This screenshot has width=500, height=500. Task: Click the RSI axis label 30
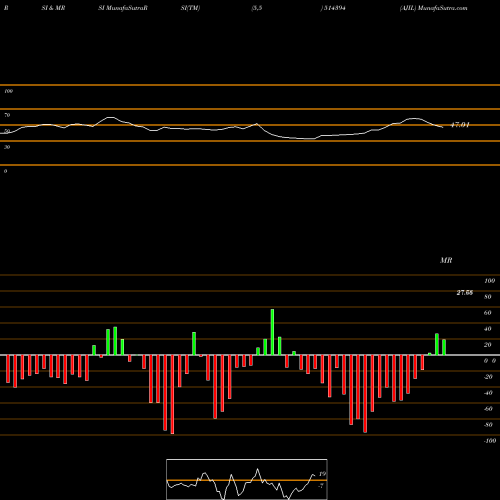[7, 147]
